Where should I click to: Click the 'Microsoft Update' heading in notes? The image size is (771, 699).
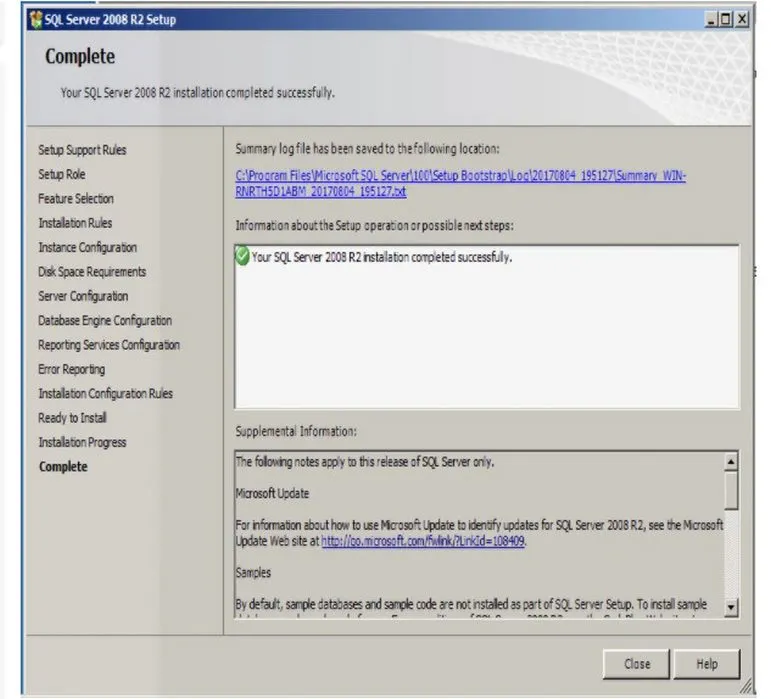pos(272,493)
